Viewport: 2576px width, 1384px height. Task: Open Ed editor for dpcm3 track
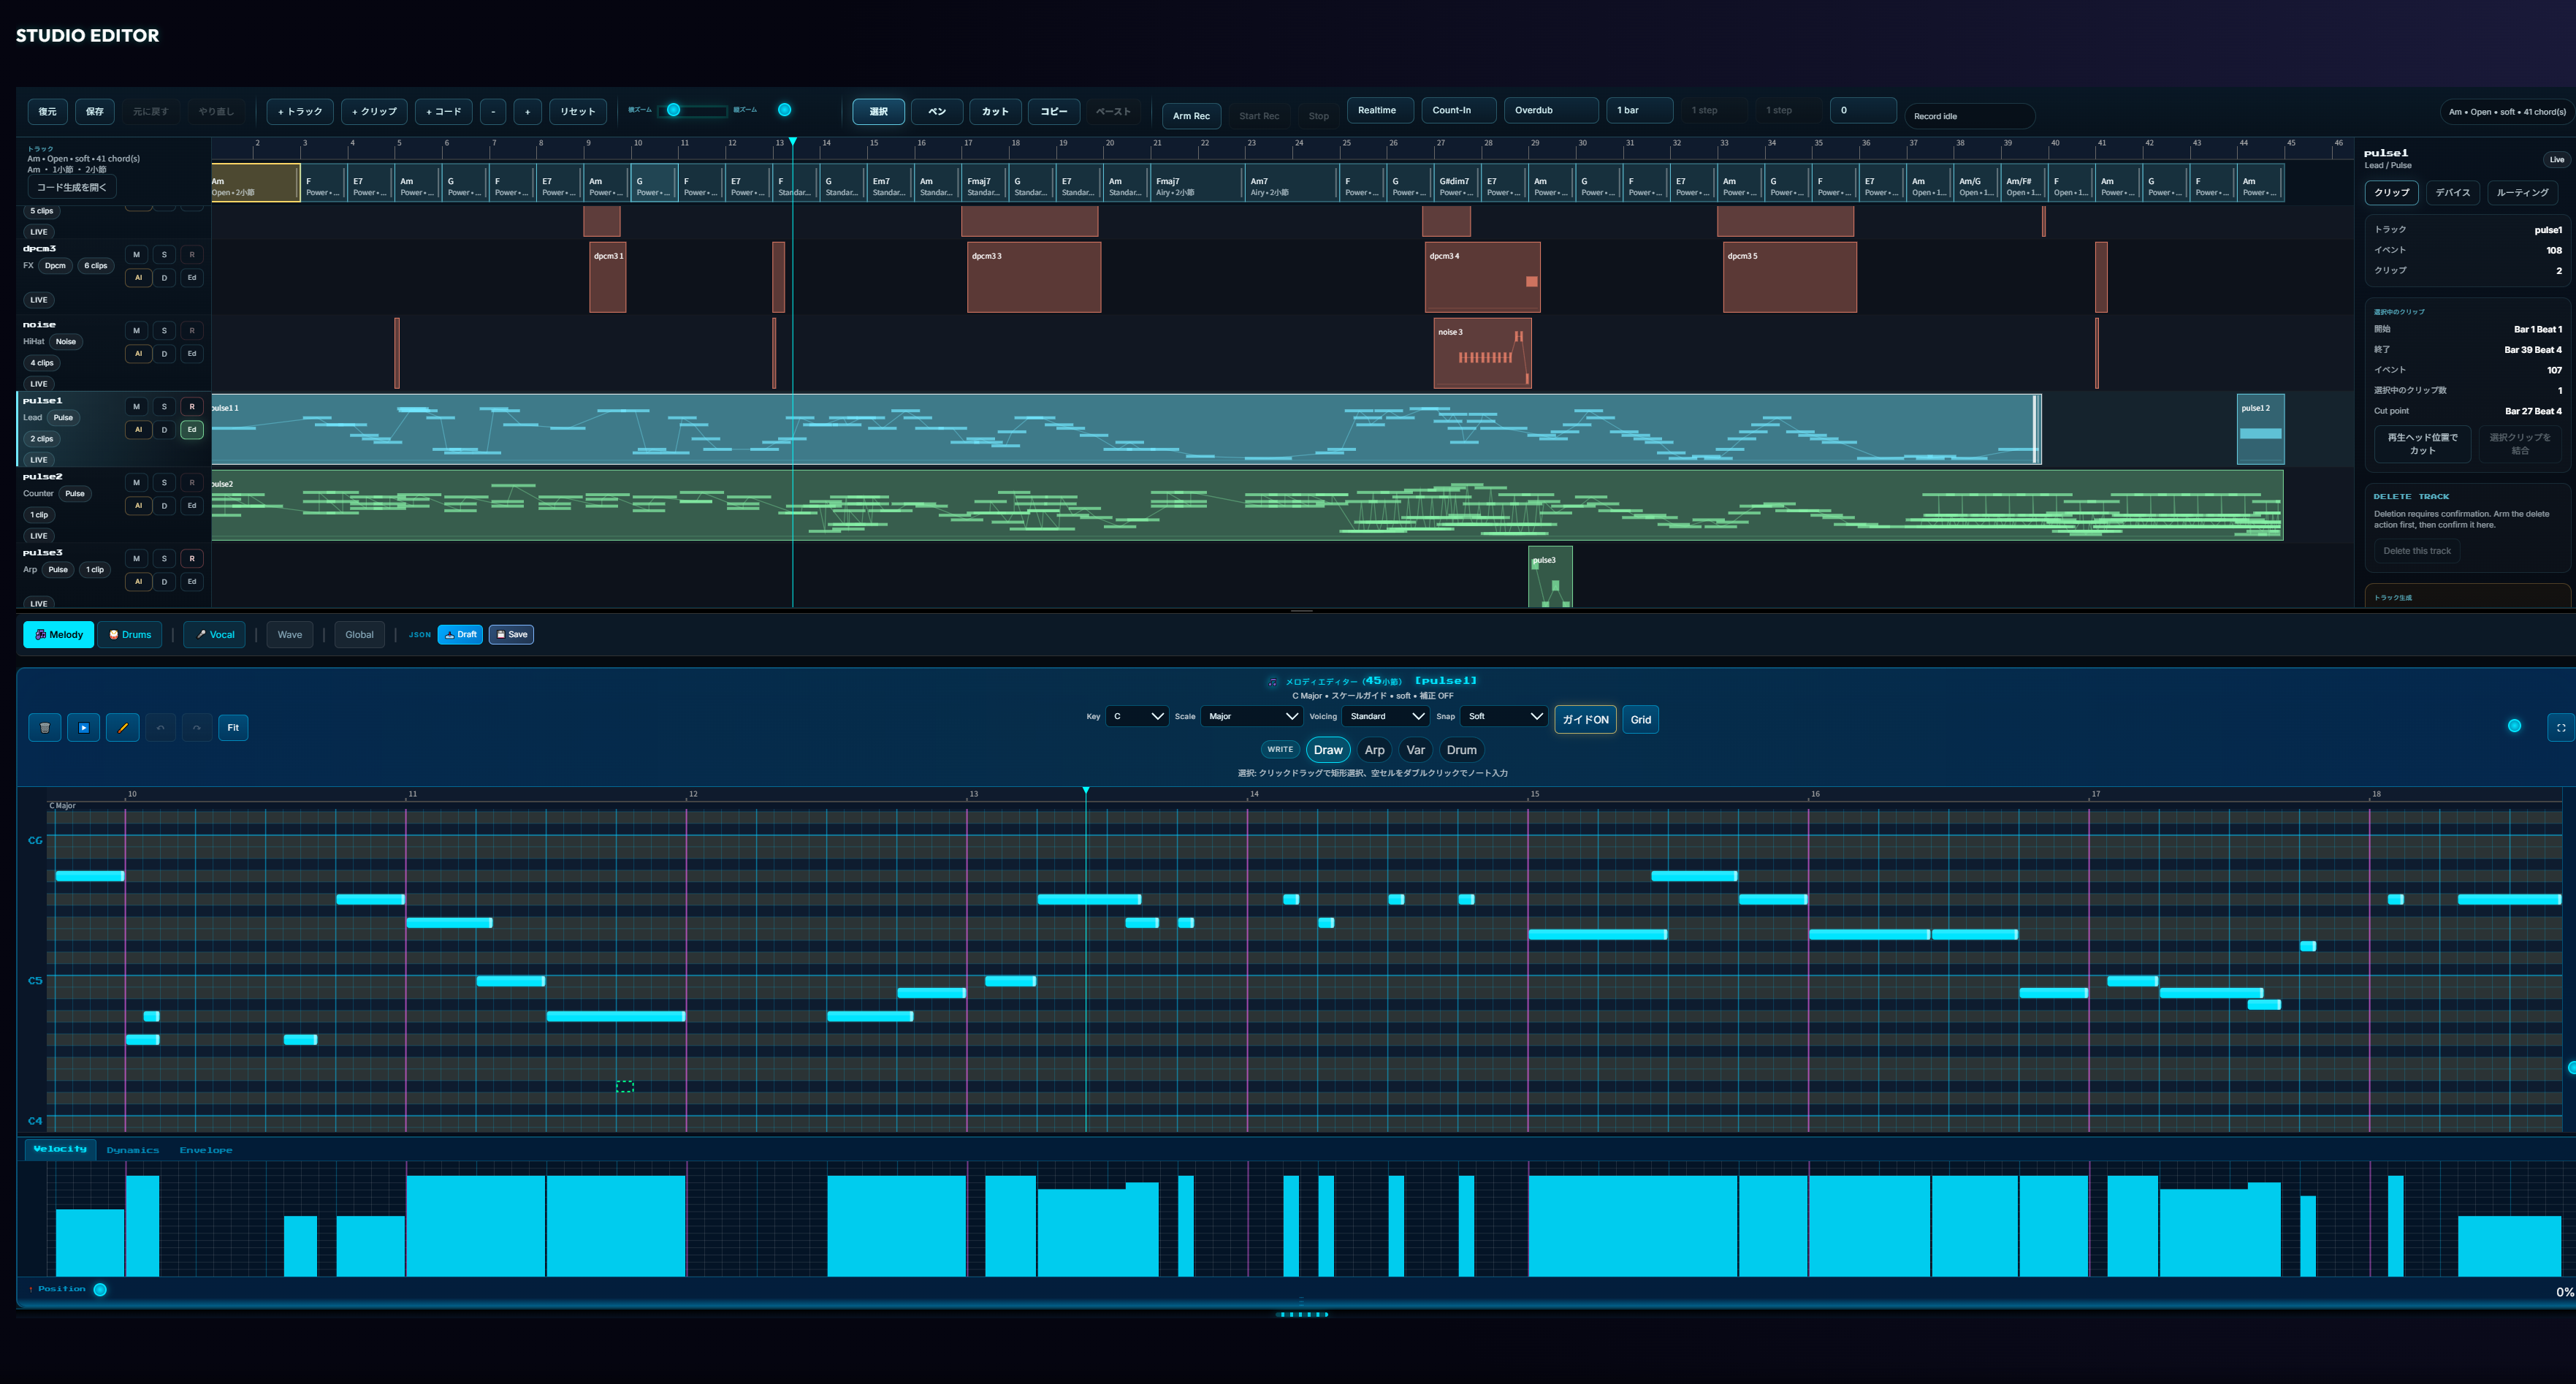coord(192,277)
